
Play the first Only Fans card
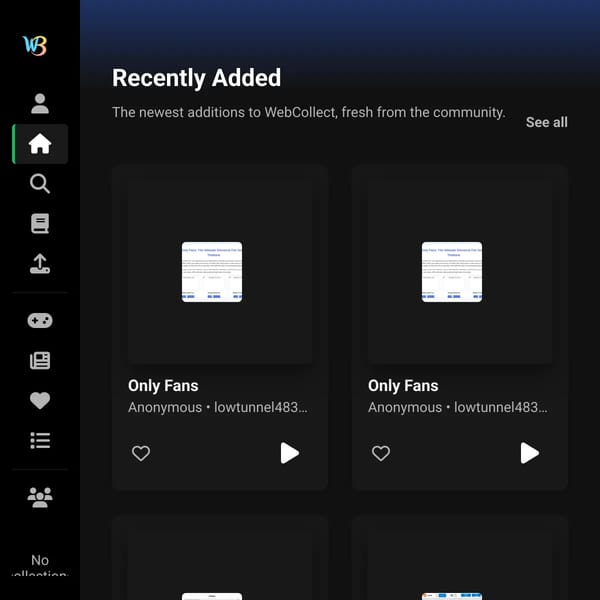(x=290, y=453)
